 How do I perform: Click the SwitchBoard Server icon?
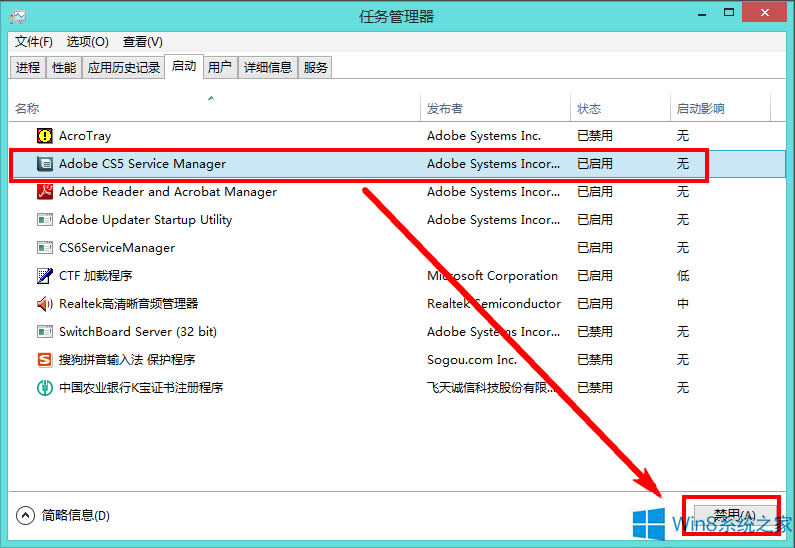45,332
